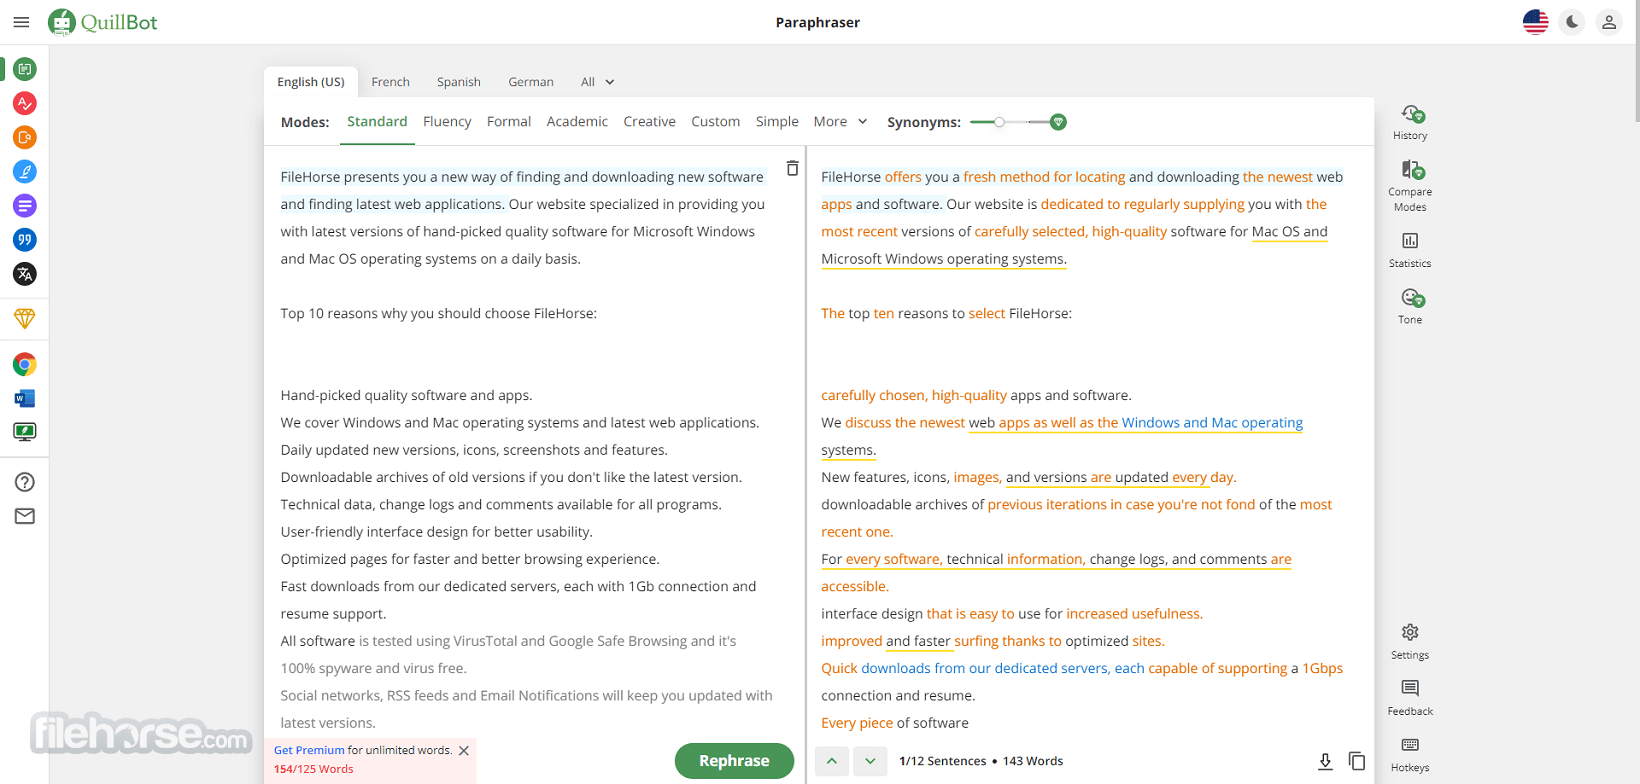
Task: Click the Synonyms slider handle
Action: click(999, 122)
